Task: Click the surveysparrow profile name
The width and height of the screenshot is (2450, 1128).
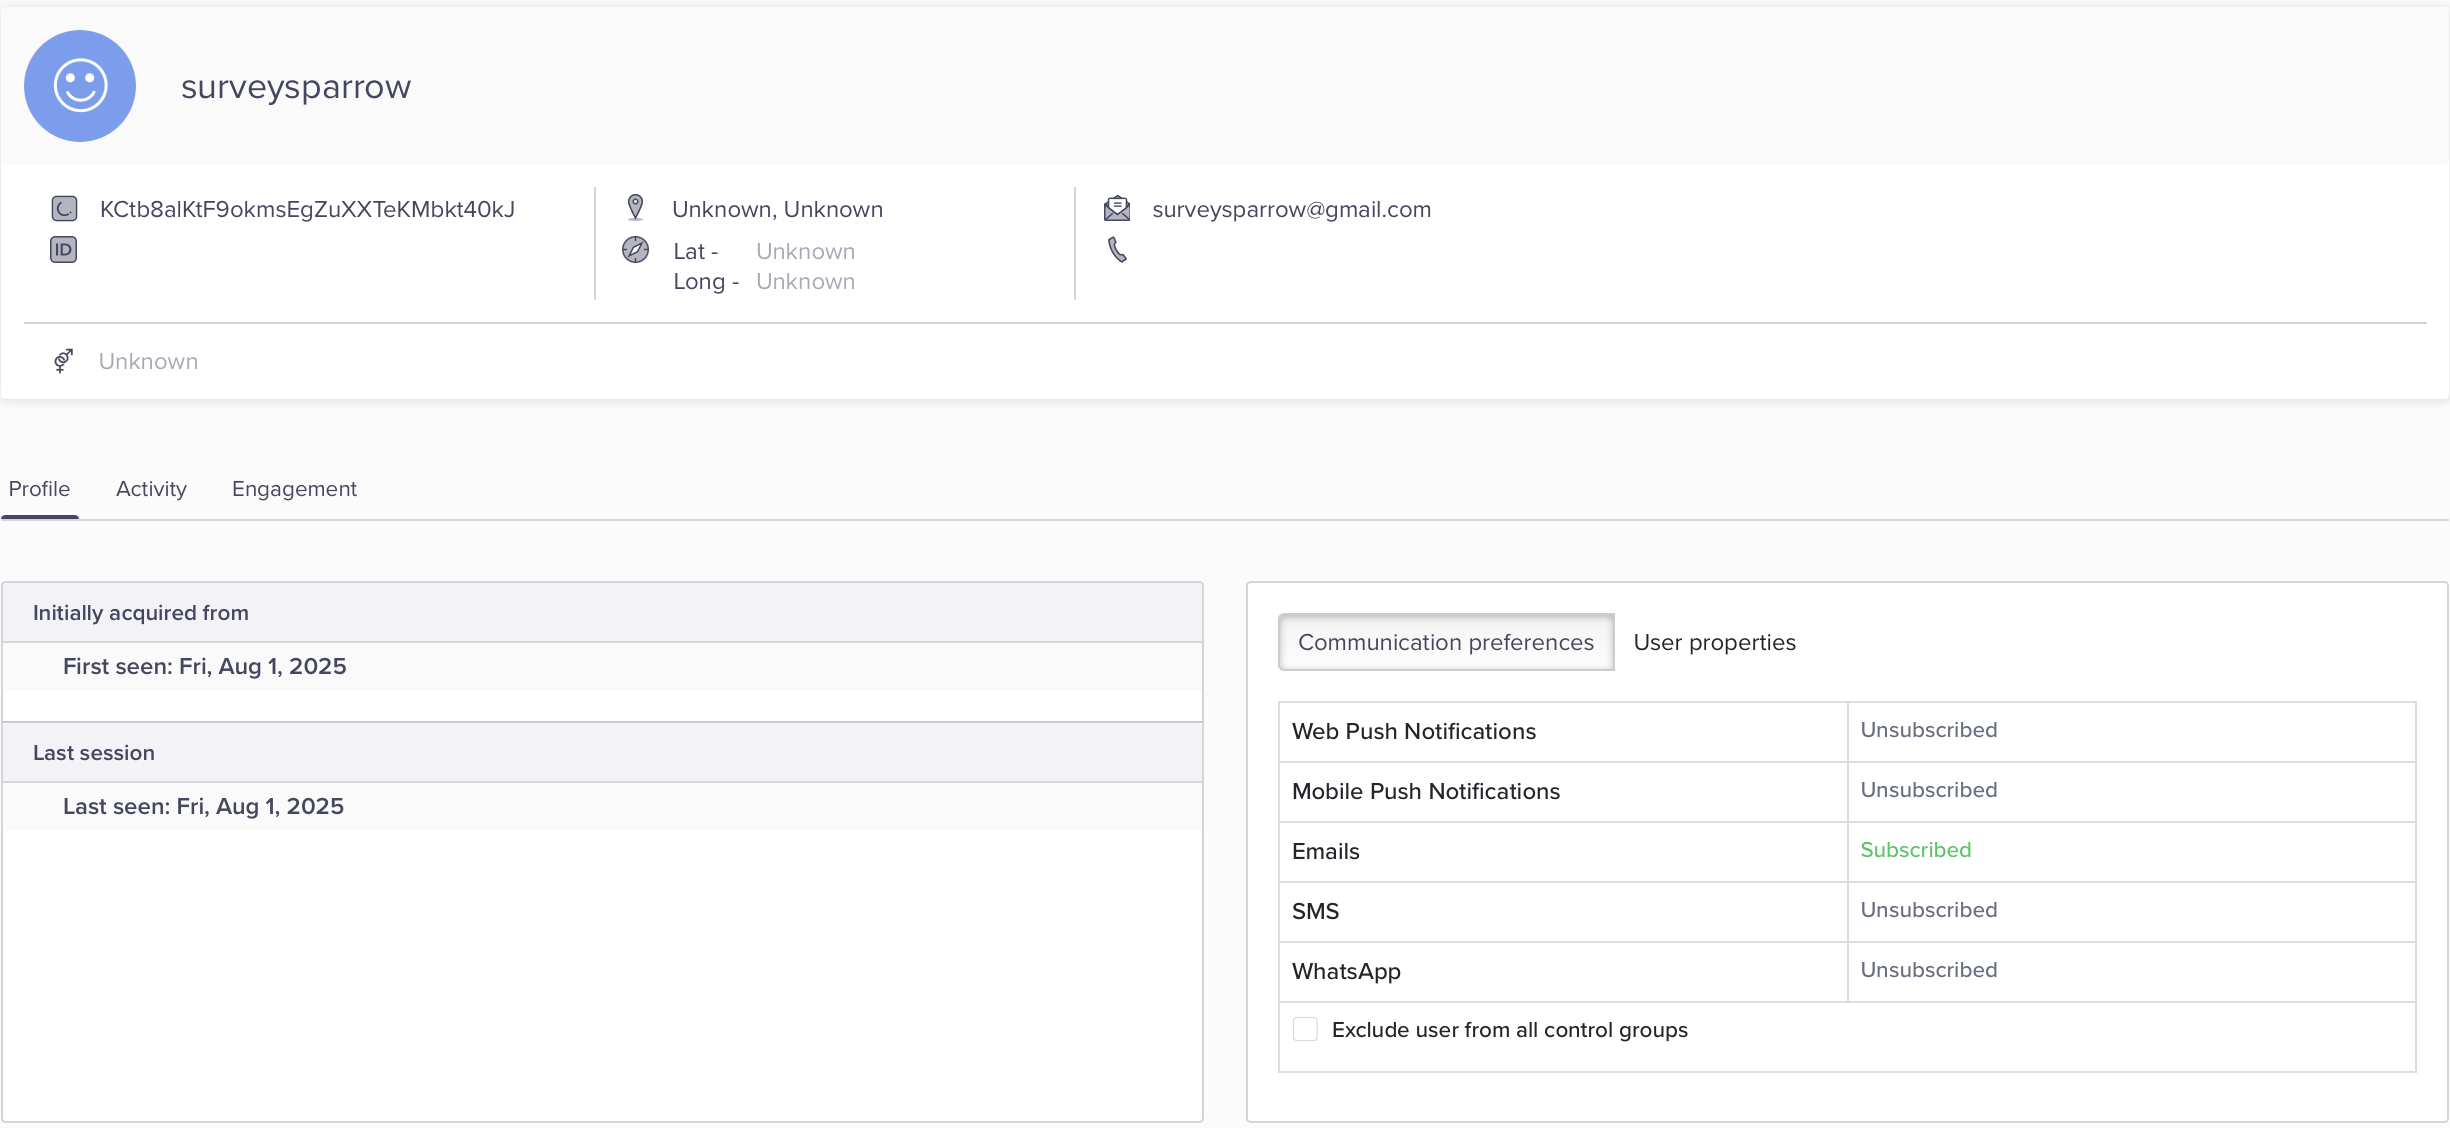Action: click(x=296, y=87)
